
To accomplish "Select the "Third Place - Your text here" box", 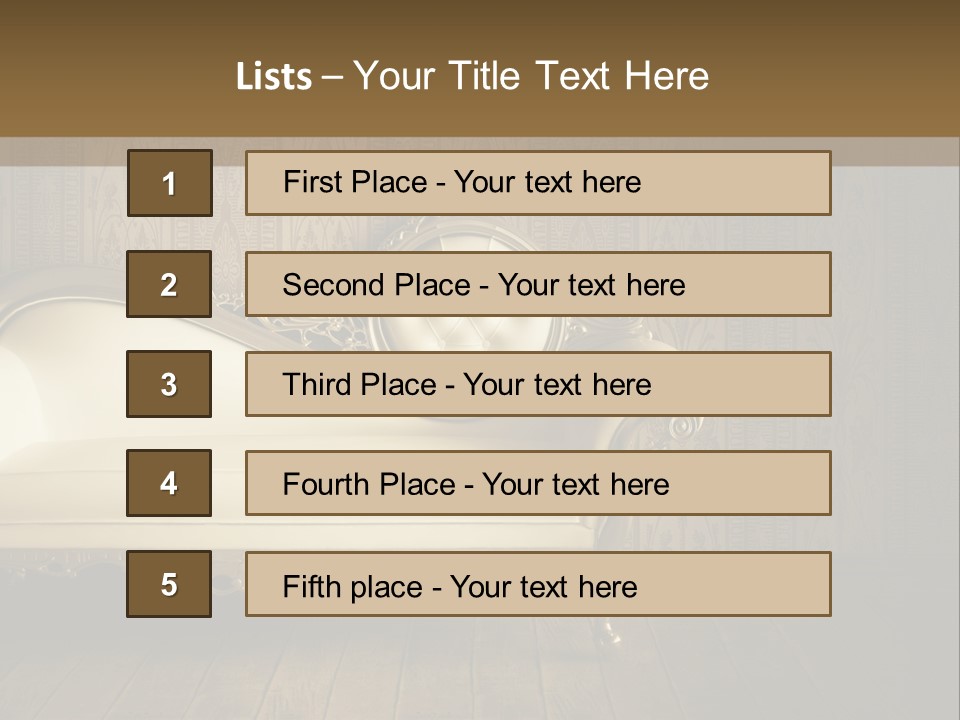I will [538, 384].
